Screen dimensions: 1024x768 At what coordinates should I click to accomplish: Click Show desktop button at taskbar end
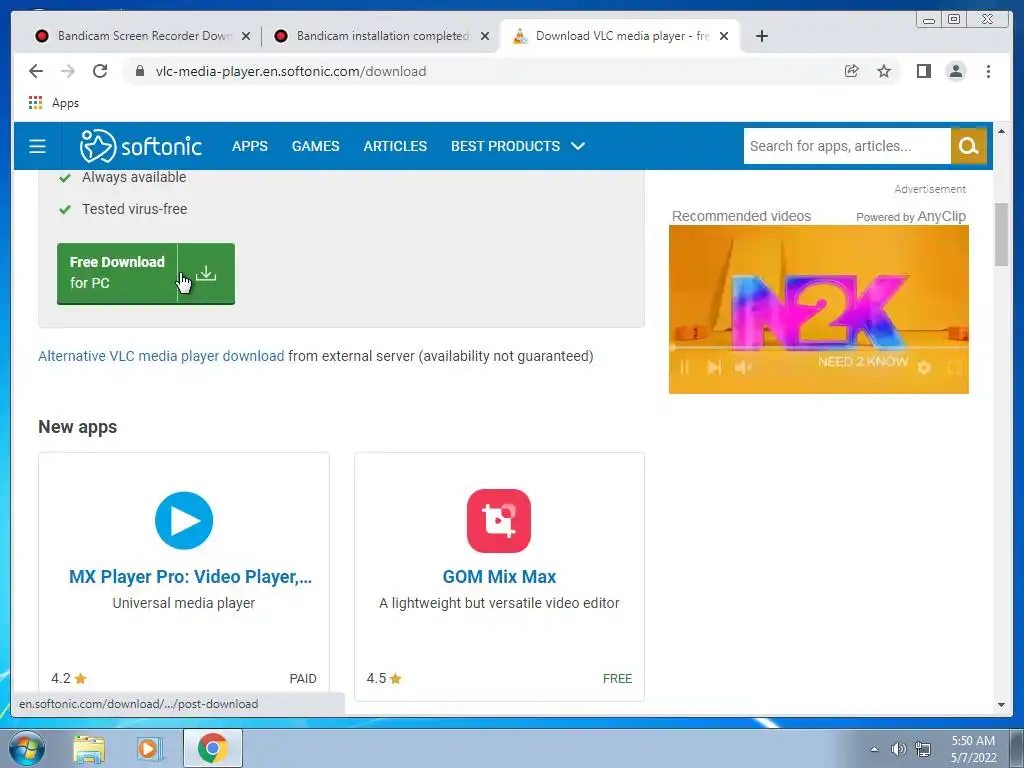(x=1017, y=748)
